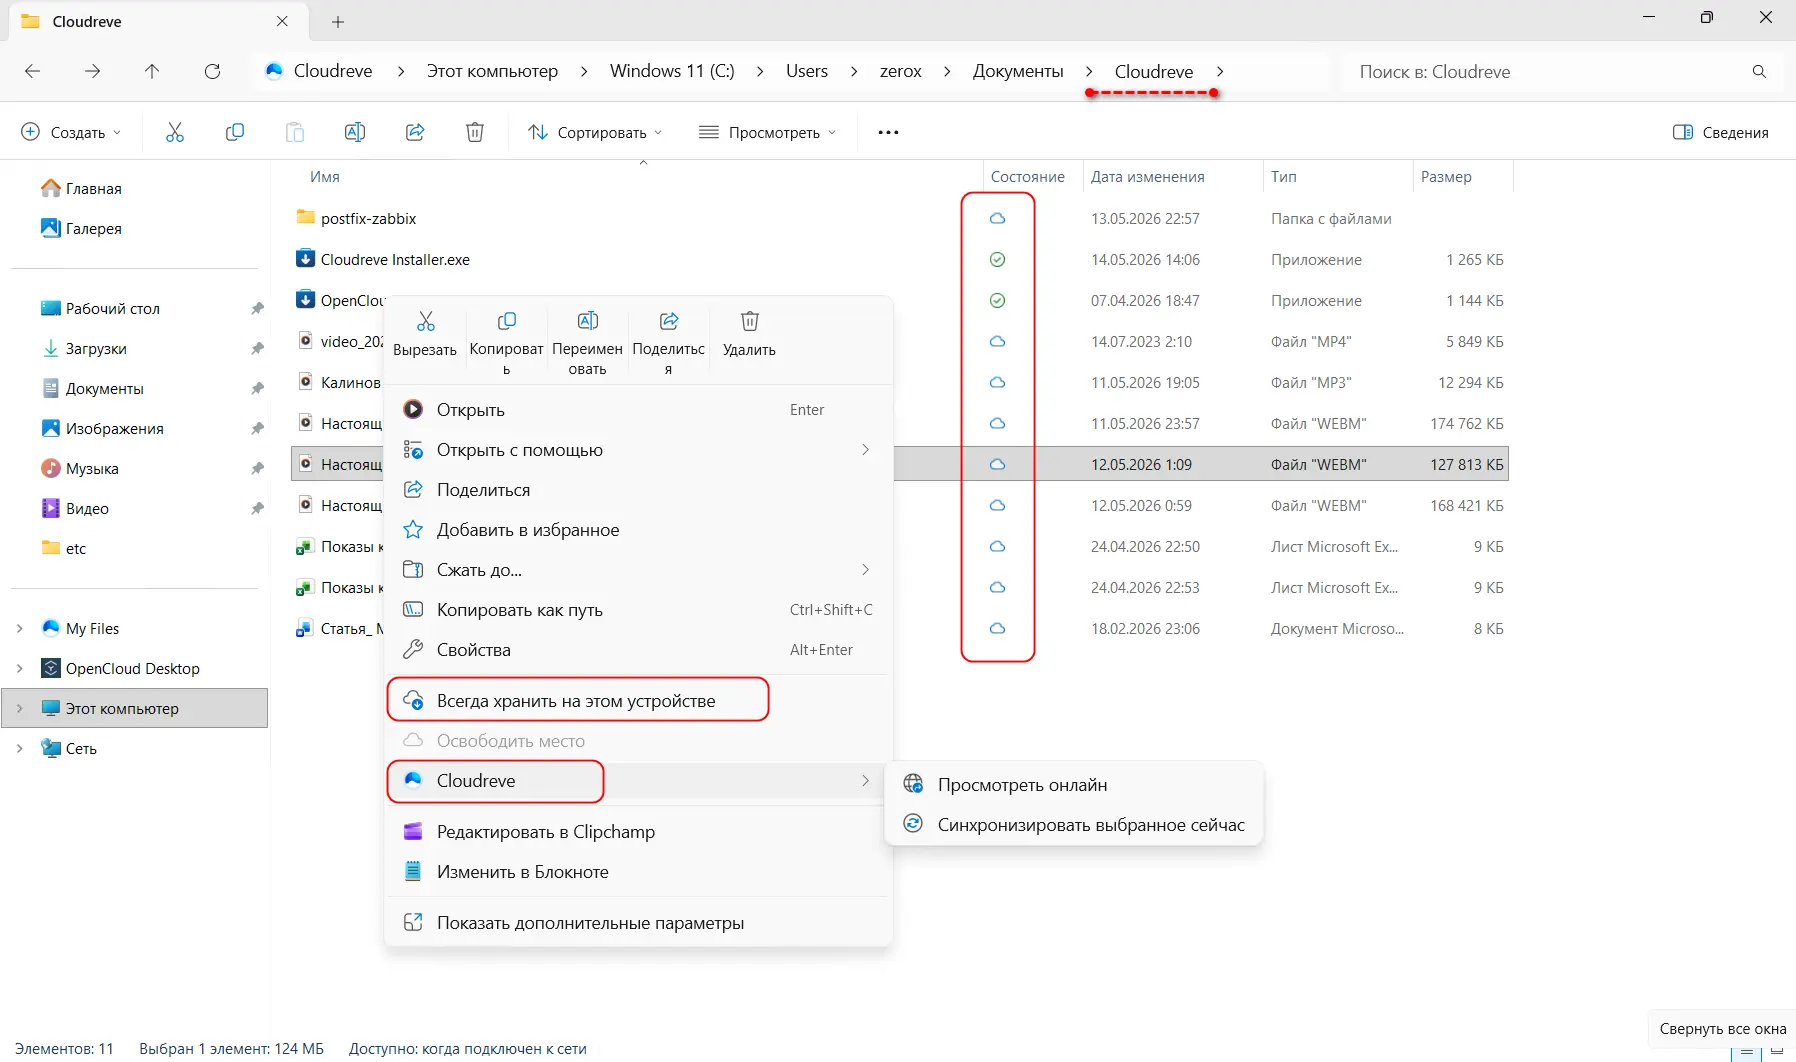Open the Просмотреть view dropdown

click(x=768, y=132)
